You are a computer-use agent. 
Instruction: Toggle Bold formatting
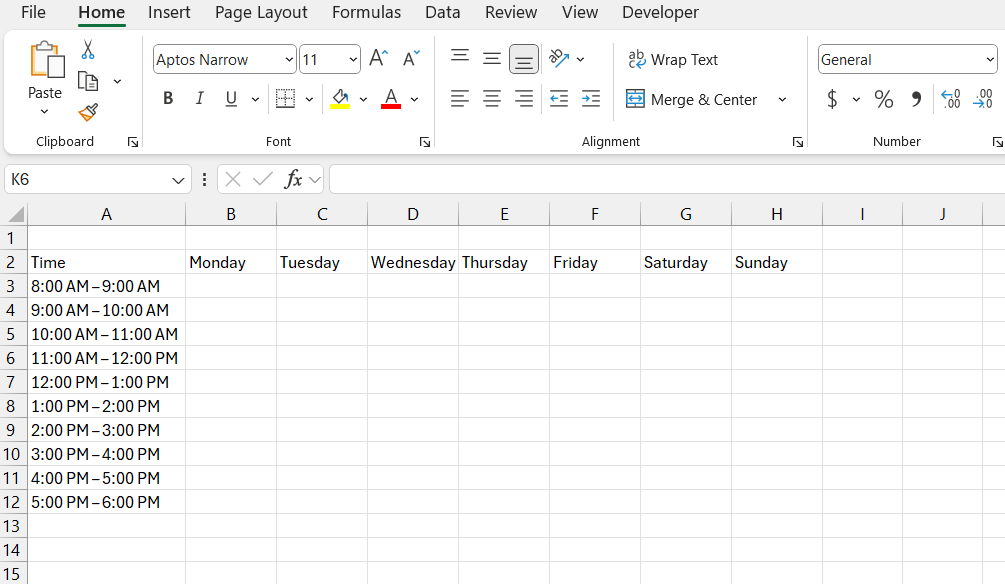pyautogui.click(x=168, y=99)
